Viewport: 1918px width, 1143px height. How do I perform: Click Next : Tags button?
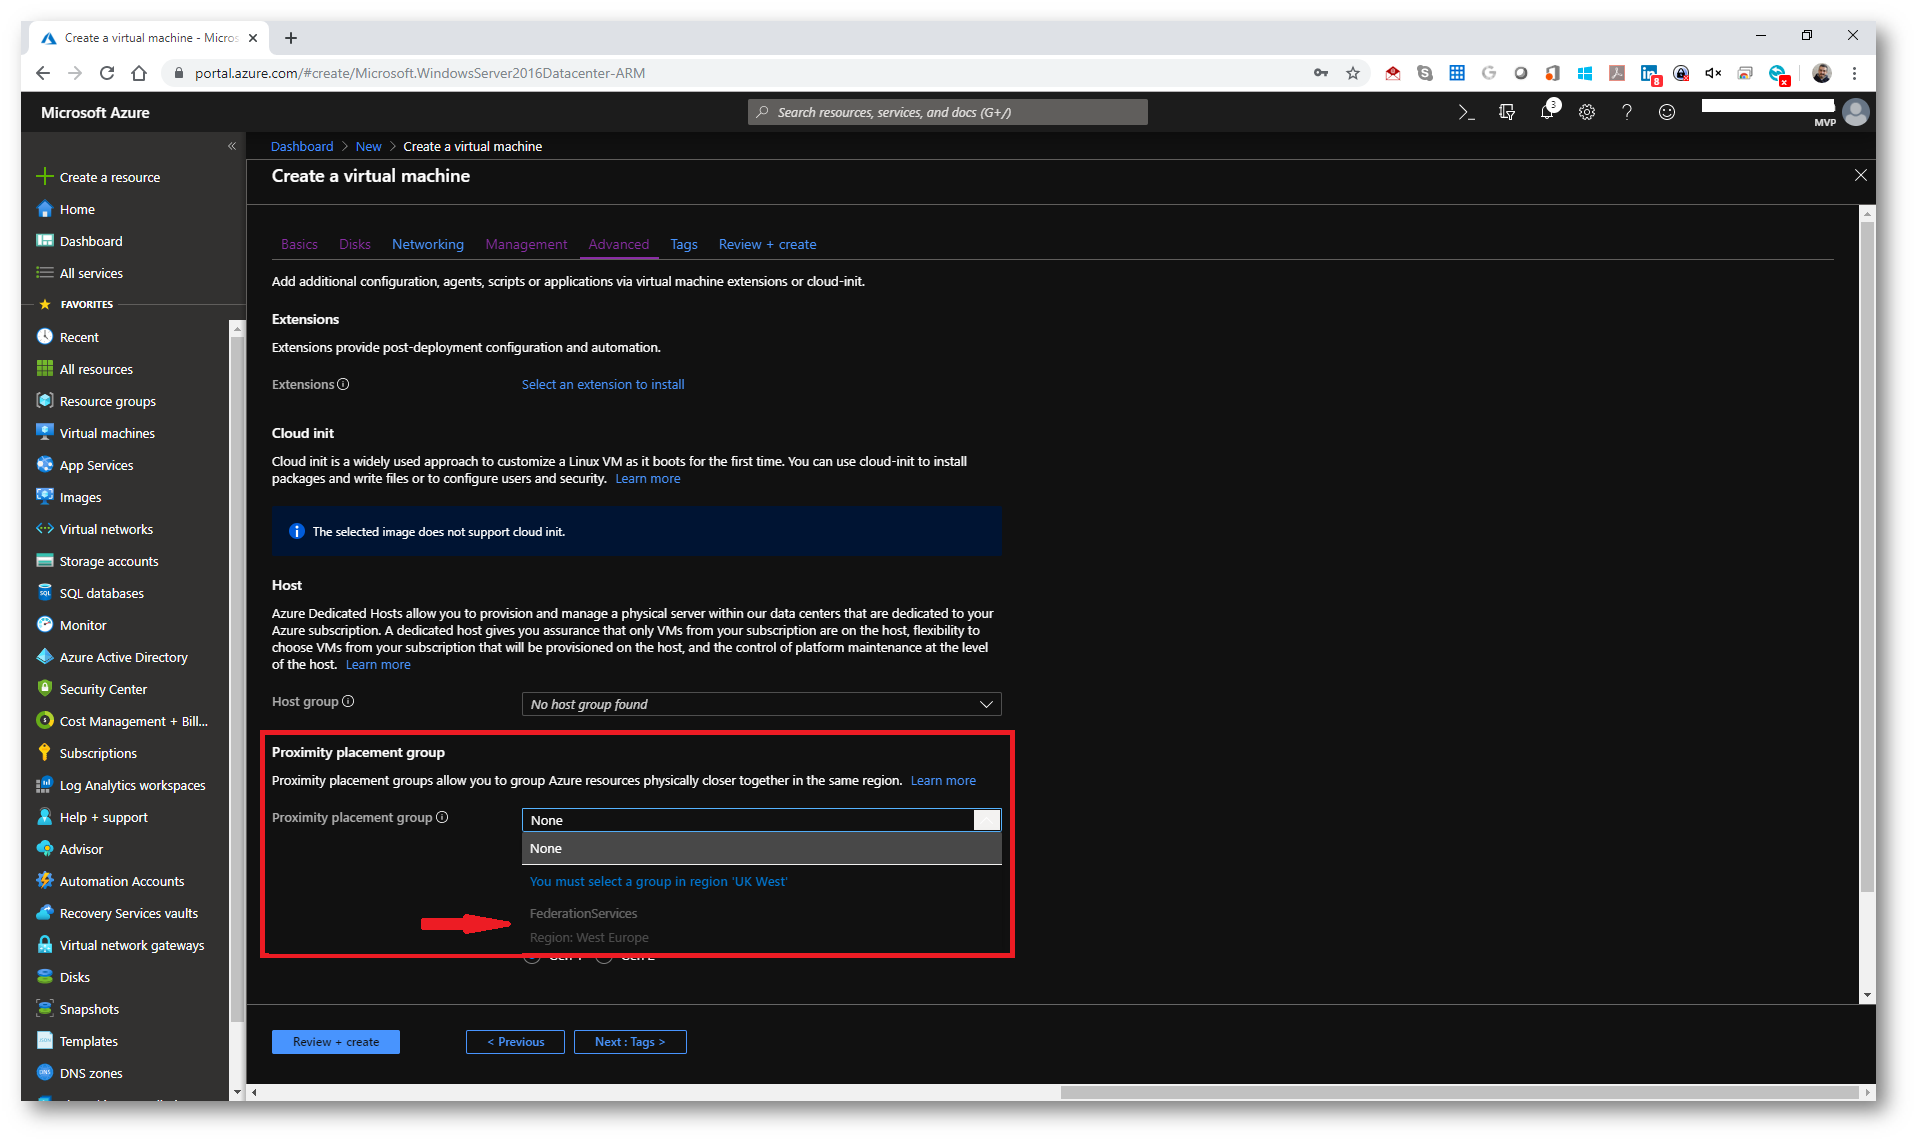[630, 1042]
